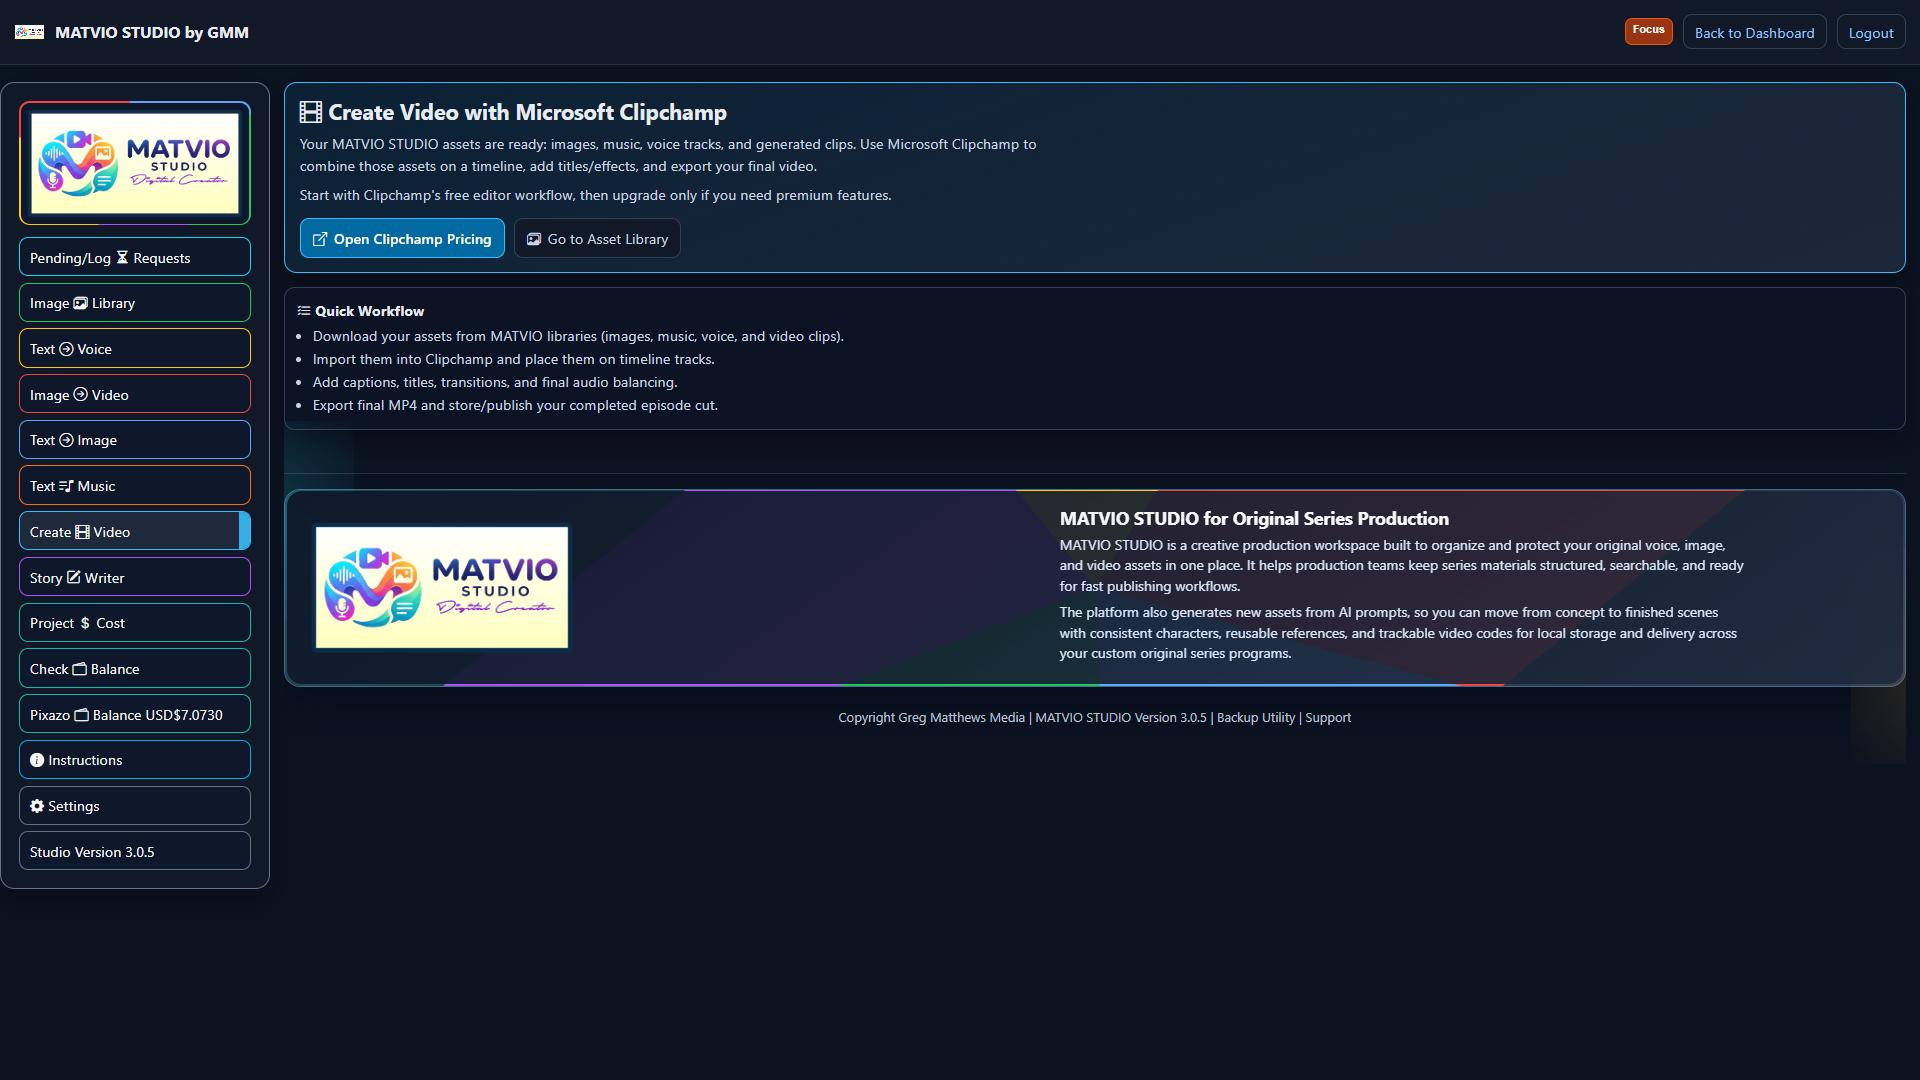Screen dimensions: 1920x1080
Task: Log out using Logout button
Action: [1870, 32]
